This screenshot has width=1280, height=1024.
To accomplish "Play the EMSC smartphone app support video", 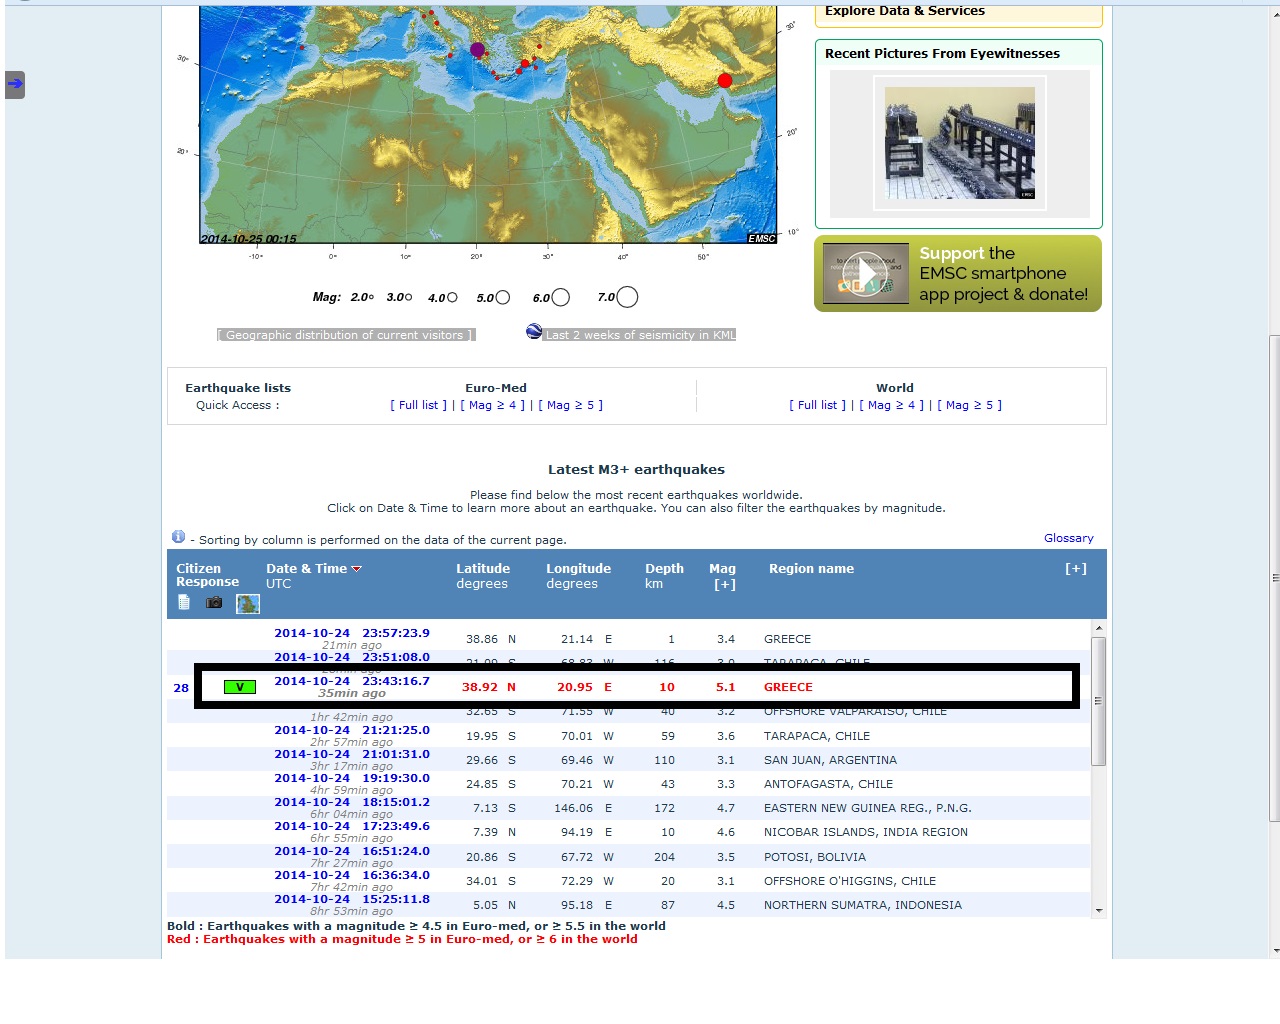I will 863,274.
